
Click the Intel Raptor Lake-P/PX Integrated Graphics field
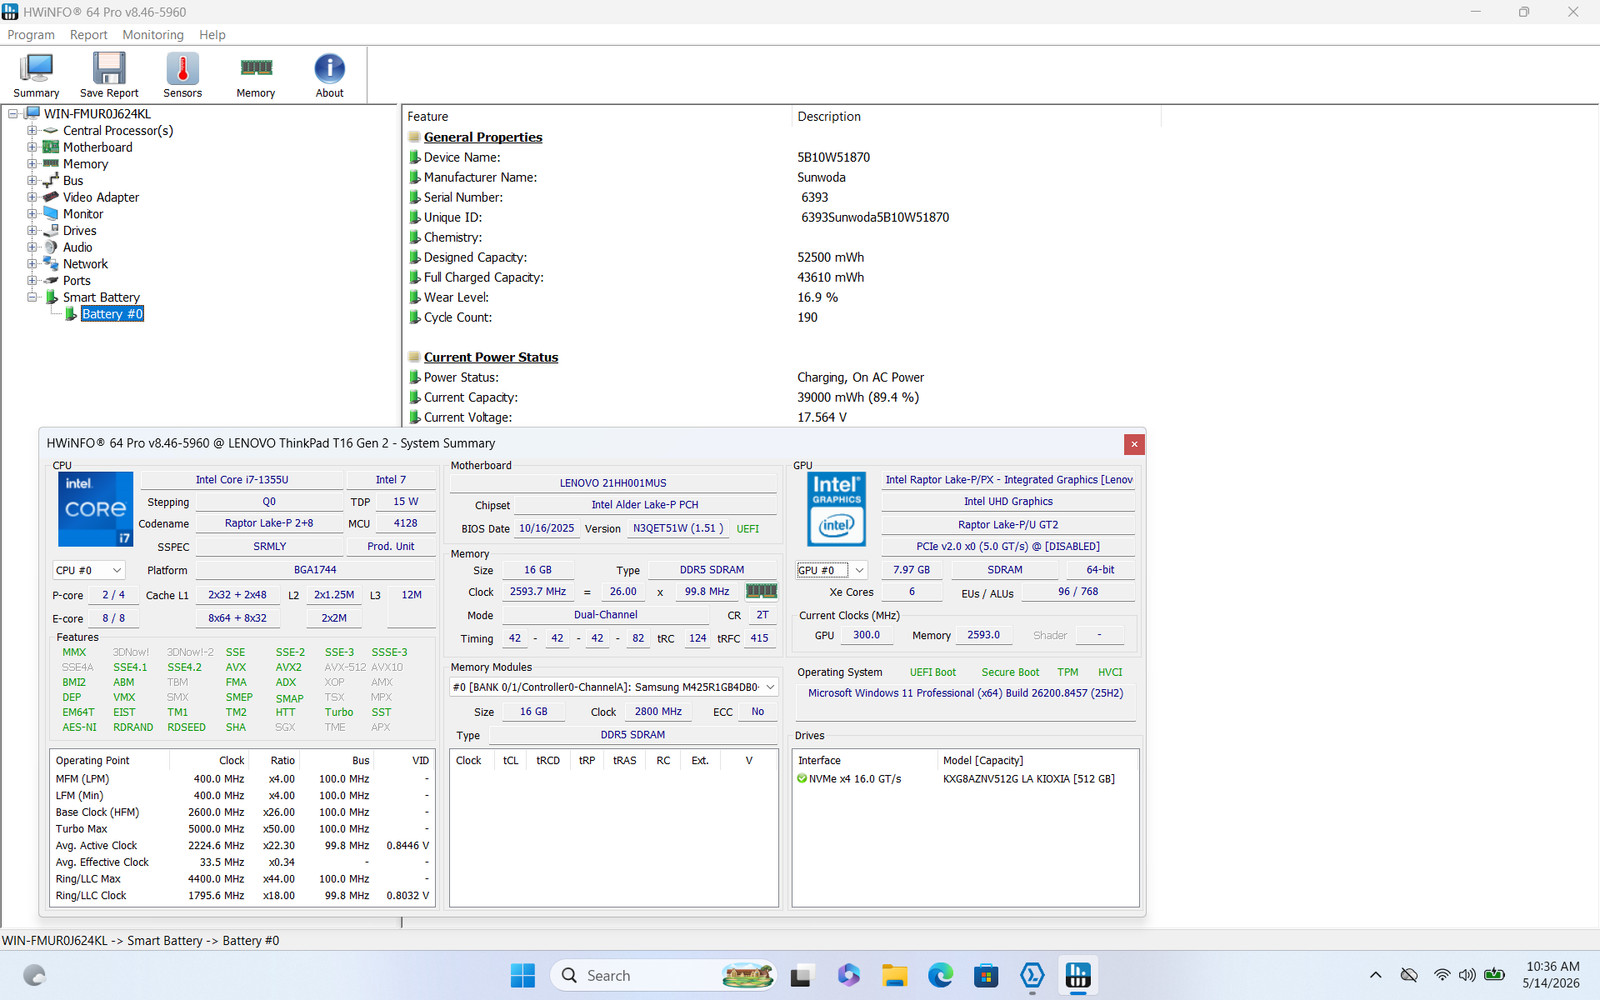1008,480
